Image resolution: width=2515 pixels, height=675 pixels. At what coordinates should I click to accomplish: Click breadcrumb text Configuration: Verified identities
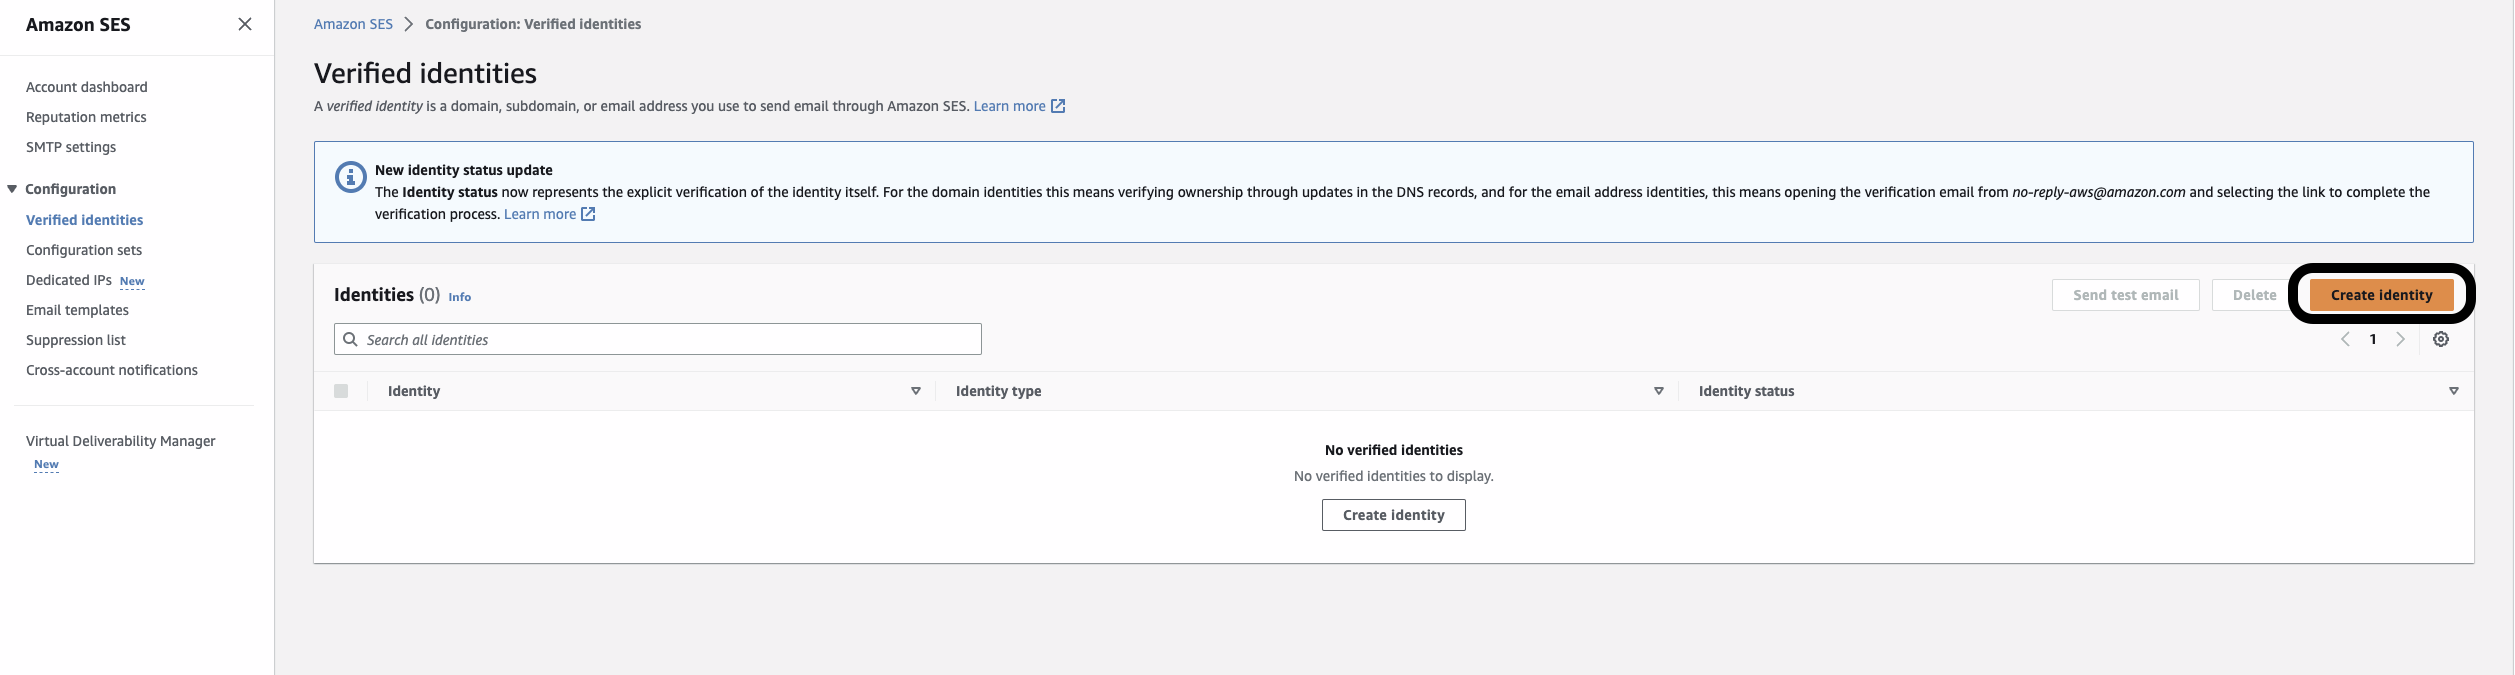[x=533, y=24]
